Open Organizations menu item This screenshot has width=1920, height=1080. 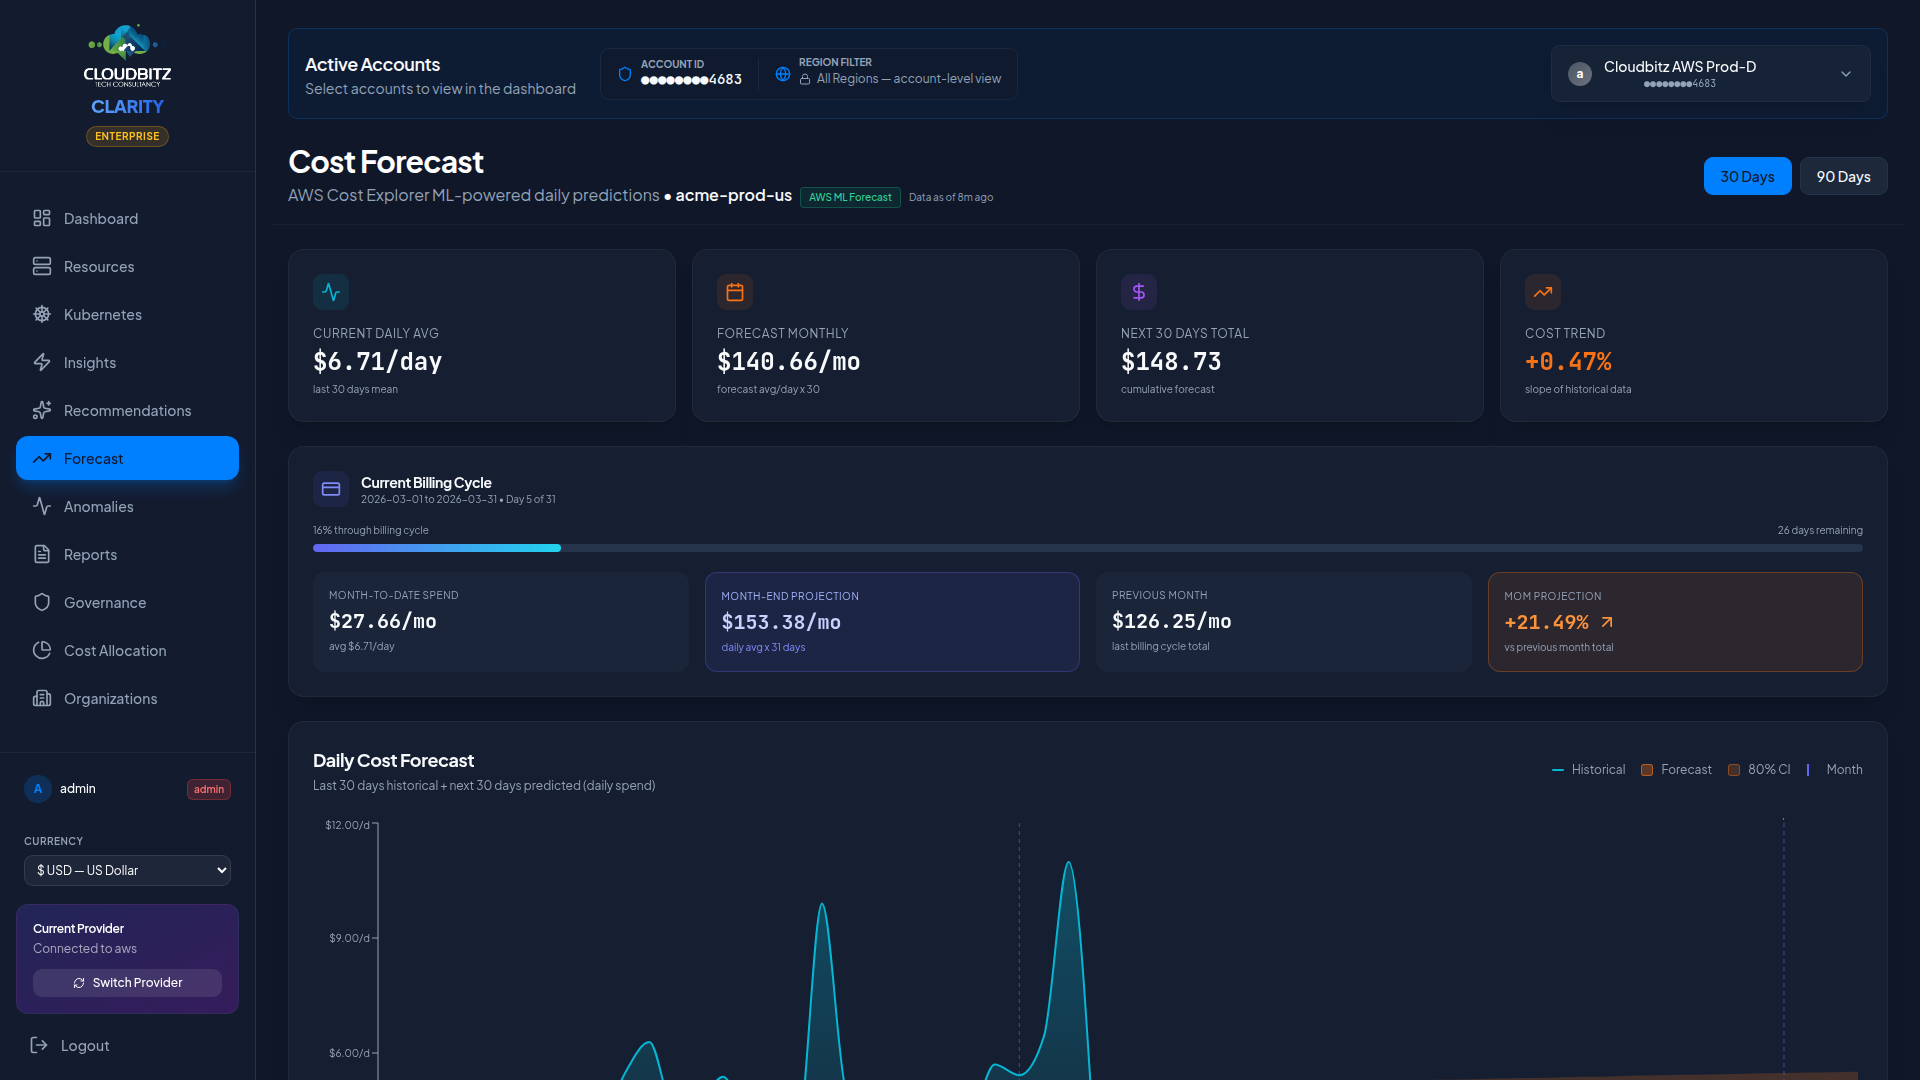(x=127, y=698)
